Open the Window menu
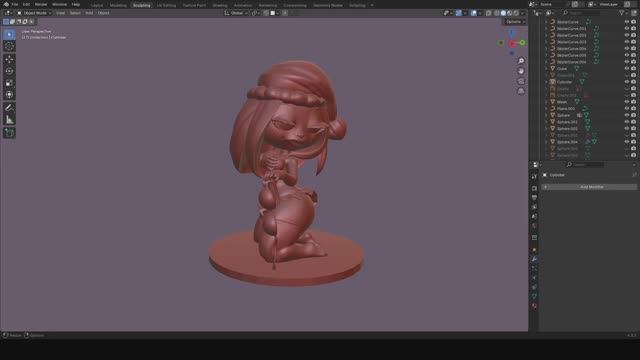The width and height of the screenshot is (640, 360). (59, 4)
